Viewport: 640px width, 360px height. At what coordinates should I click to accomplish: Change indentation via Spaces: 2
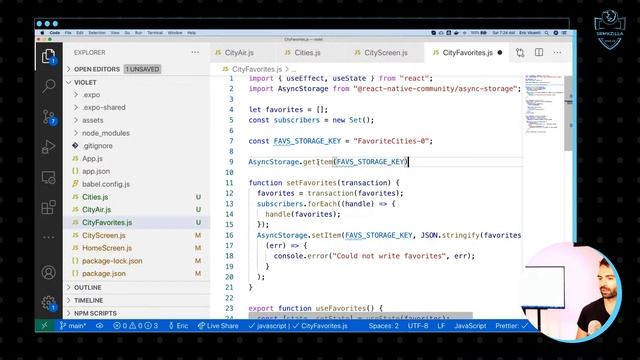383,326
